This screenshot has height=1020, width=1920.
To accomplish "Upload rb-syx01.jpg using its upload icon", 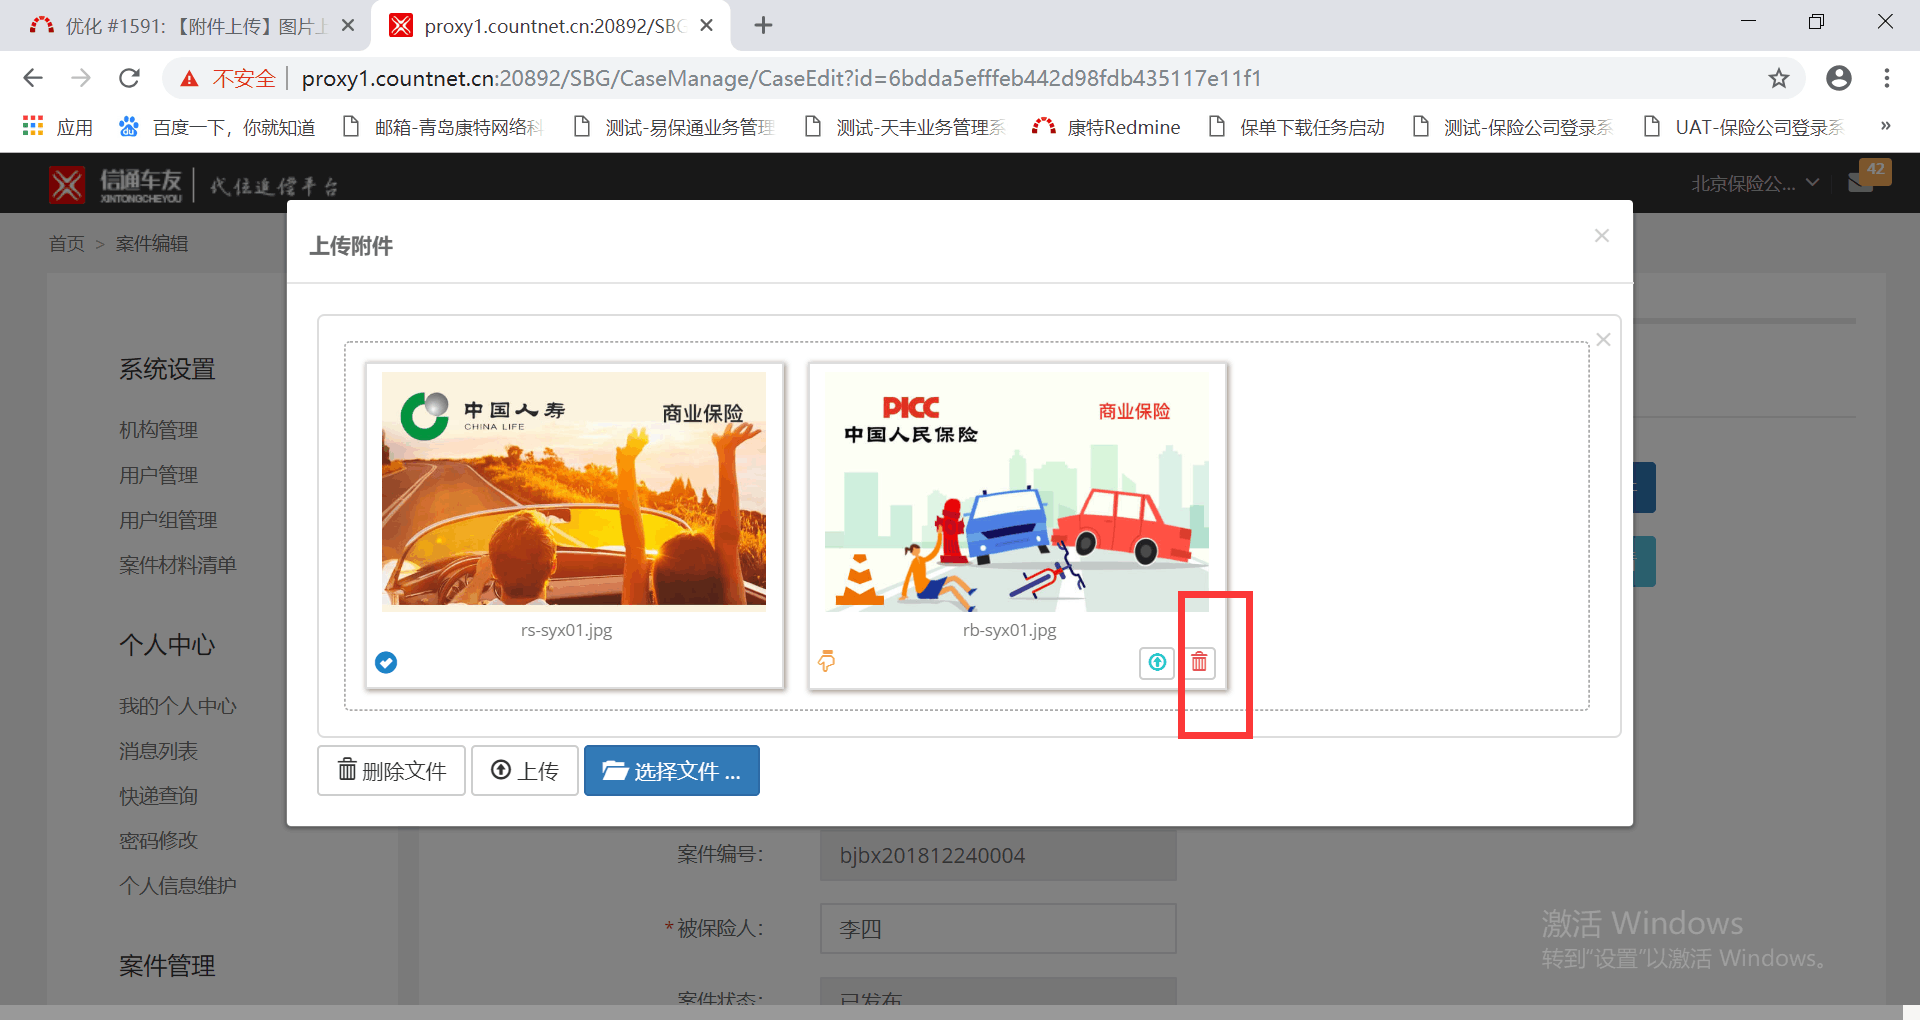I will point(1157,662).
